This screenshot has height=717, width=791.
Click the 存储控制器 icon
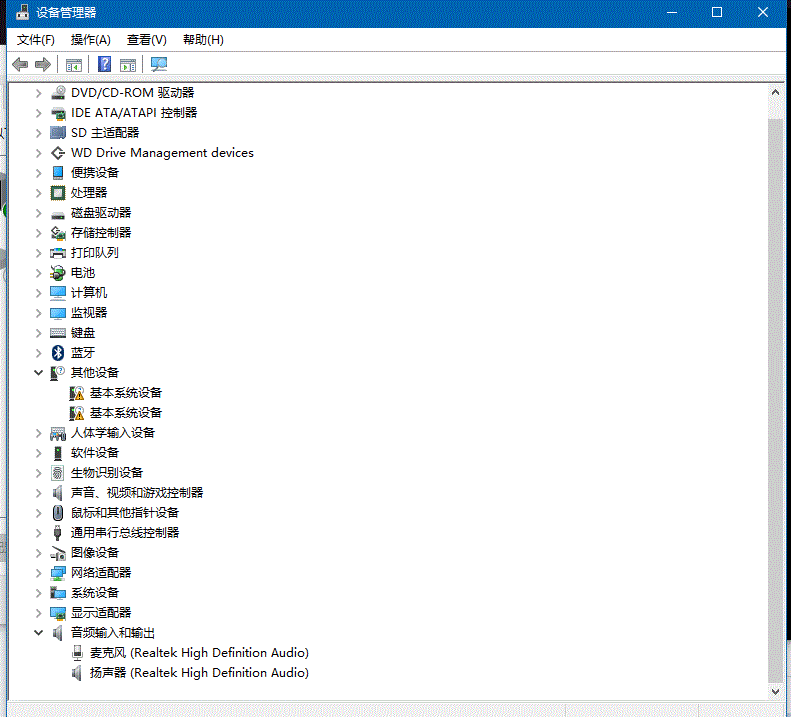tap(58, 233)
